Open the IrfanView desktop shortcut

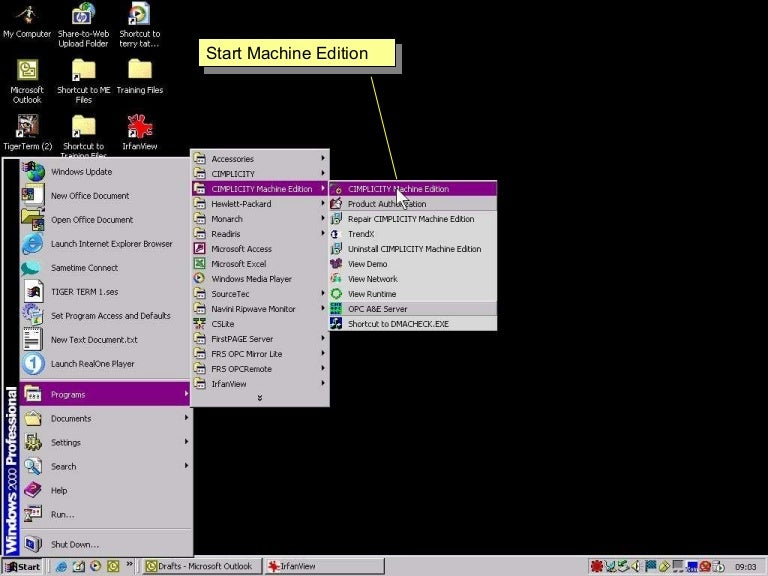(139, 127)
